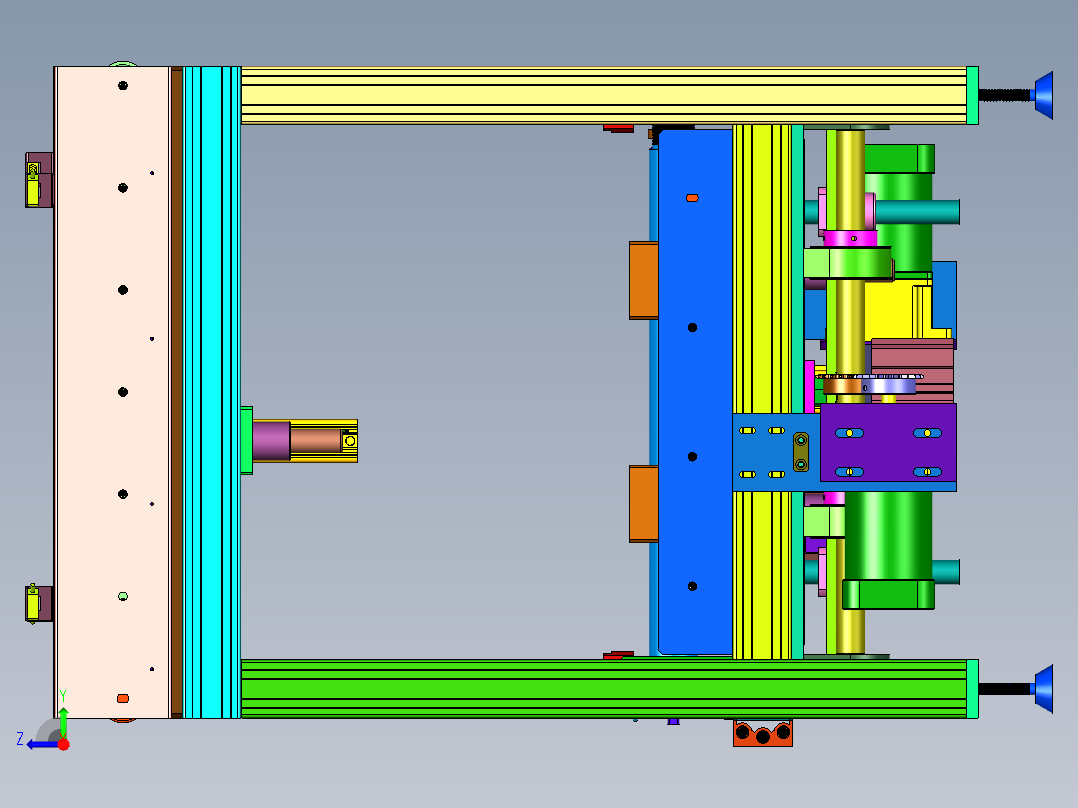Pick the bottom-right blue leveling foot
The width and height of the screenshot is (1078, 808).
coord(1043,688)
